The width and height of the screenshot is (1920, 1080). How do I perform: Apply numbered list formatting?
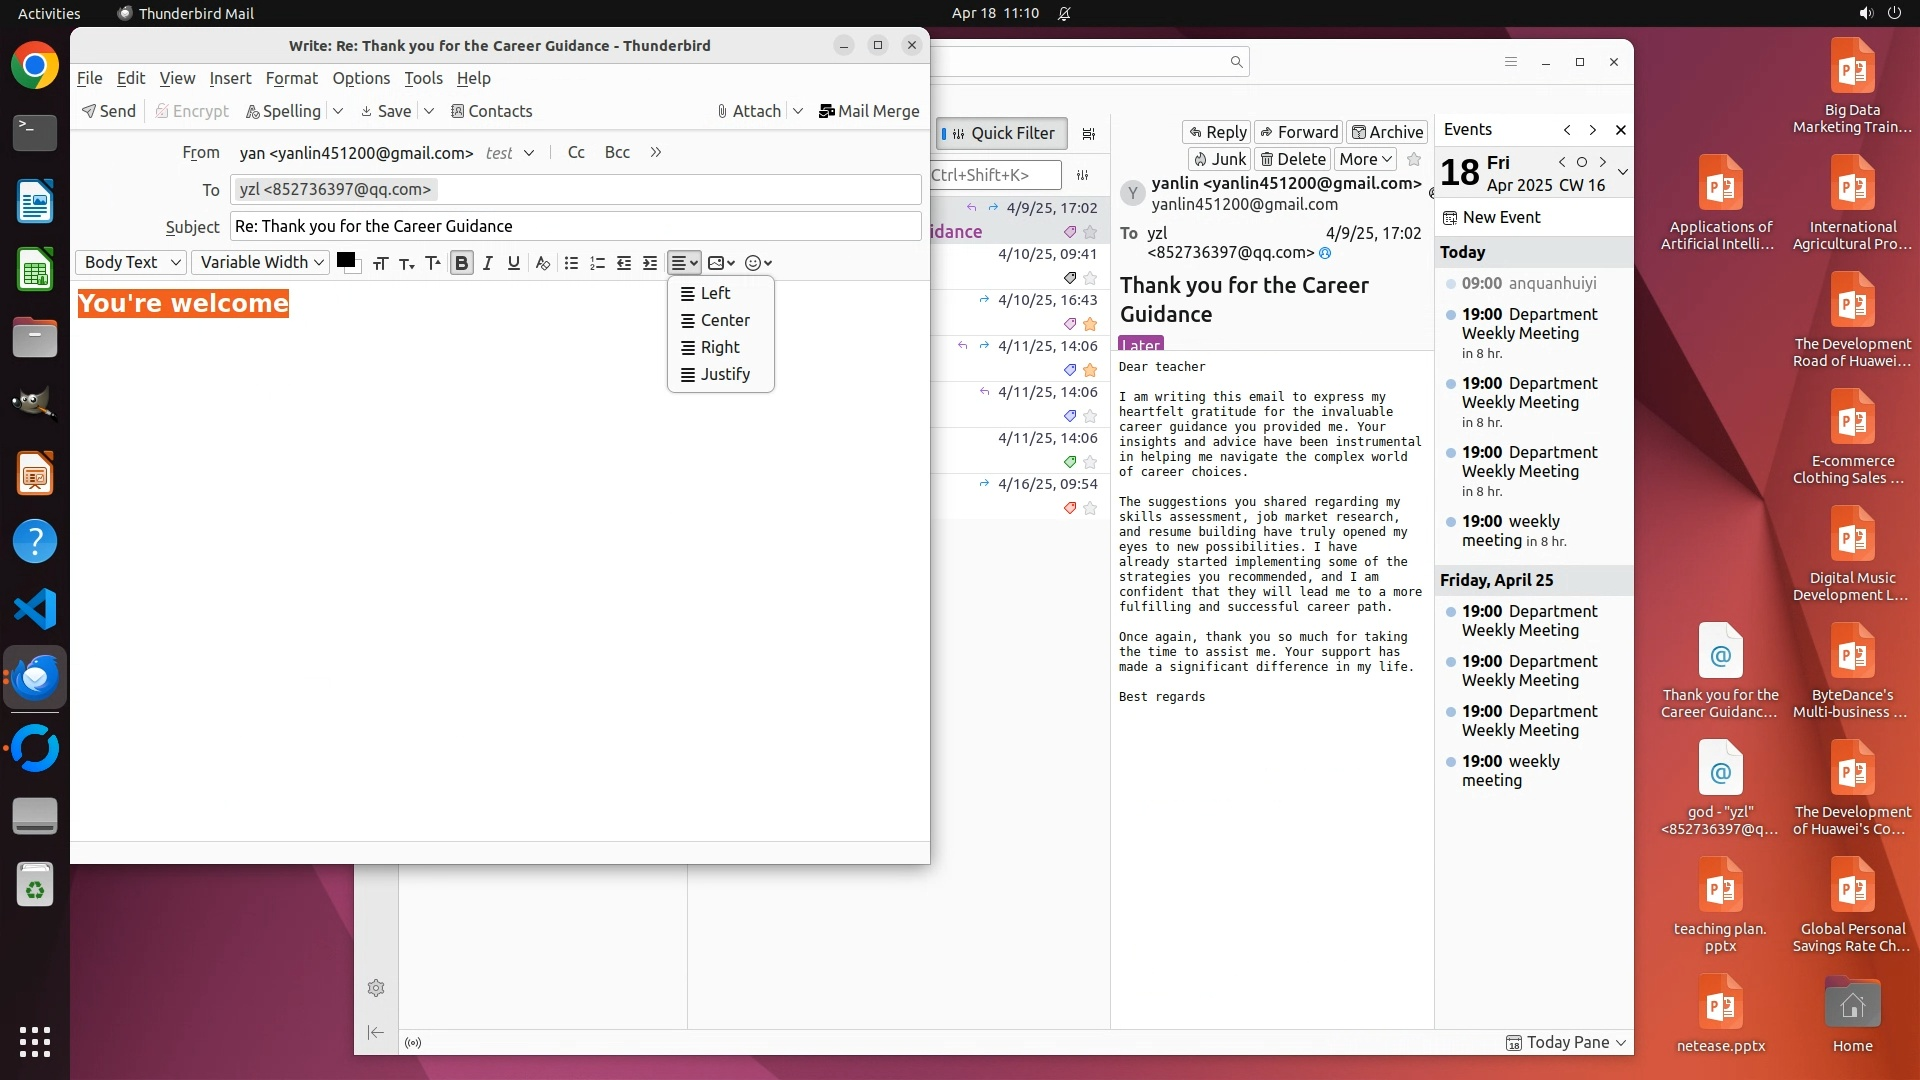click(x=597, y=263)
